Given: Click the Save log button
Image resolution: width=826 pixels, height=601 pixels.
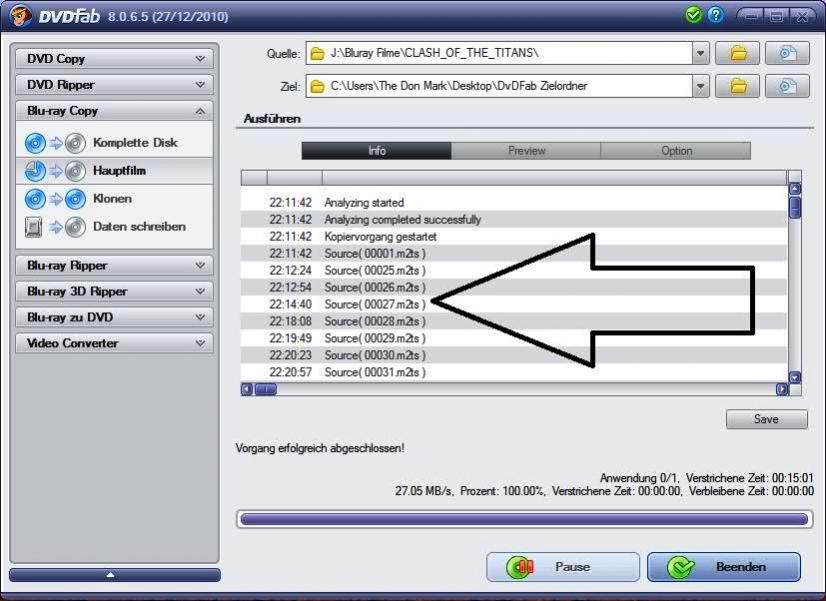Looking at the screenshot, I should coord(766,419).
